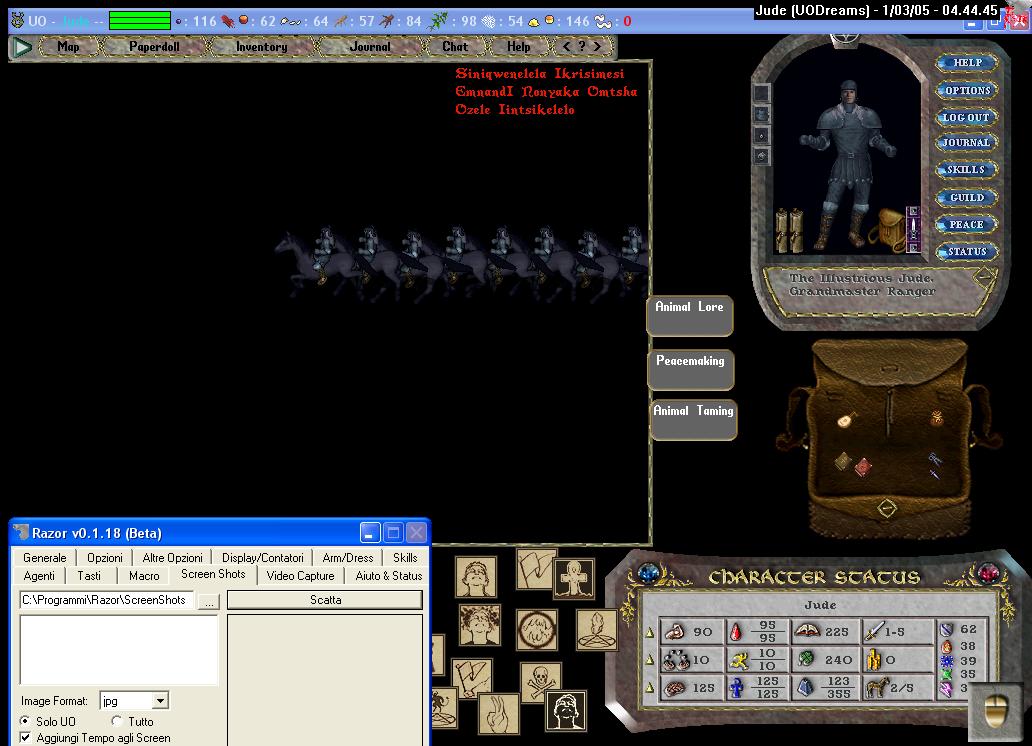Click the ankh cross spell icon
This screenshot has width=1032, height=746.
pyautogui.click(x=574, y=579)
